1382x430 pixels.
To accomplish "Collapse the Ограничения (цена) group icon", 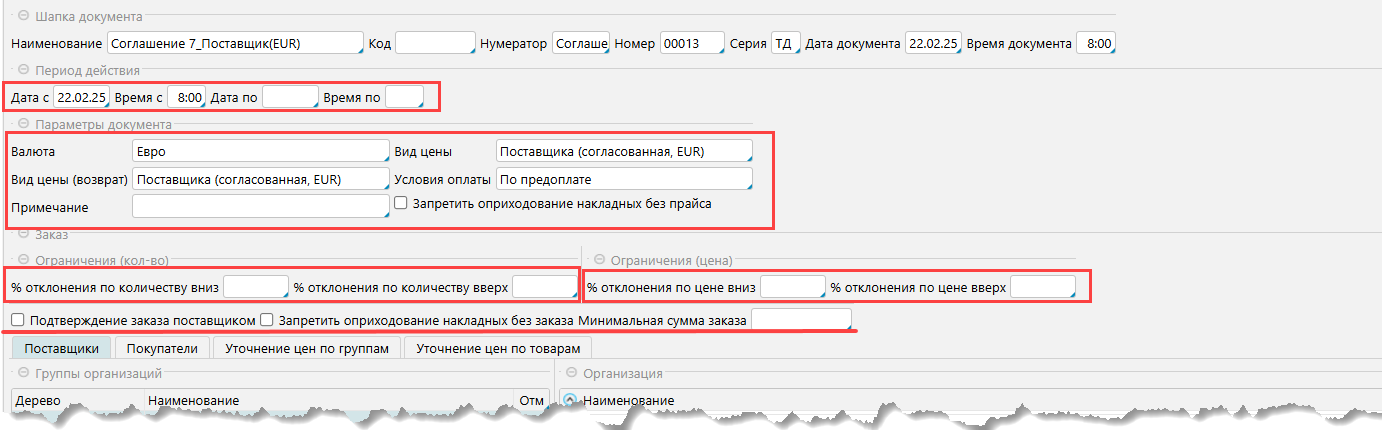I will (x=598, y=260).
